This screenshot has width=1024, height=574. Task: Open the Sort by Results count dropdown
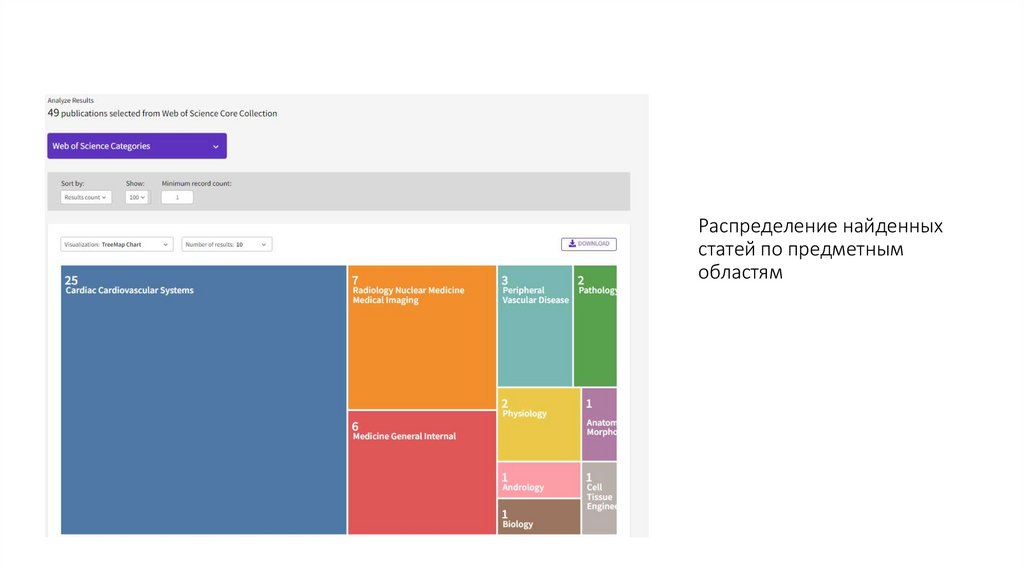[86, 197]
